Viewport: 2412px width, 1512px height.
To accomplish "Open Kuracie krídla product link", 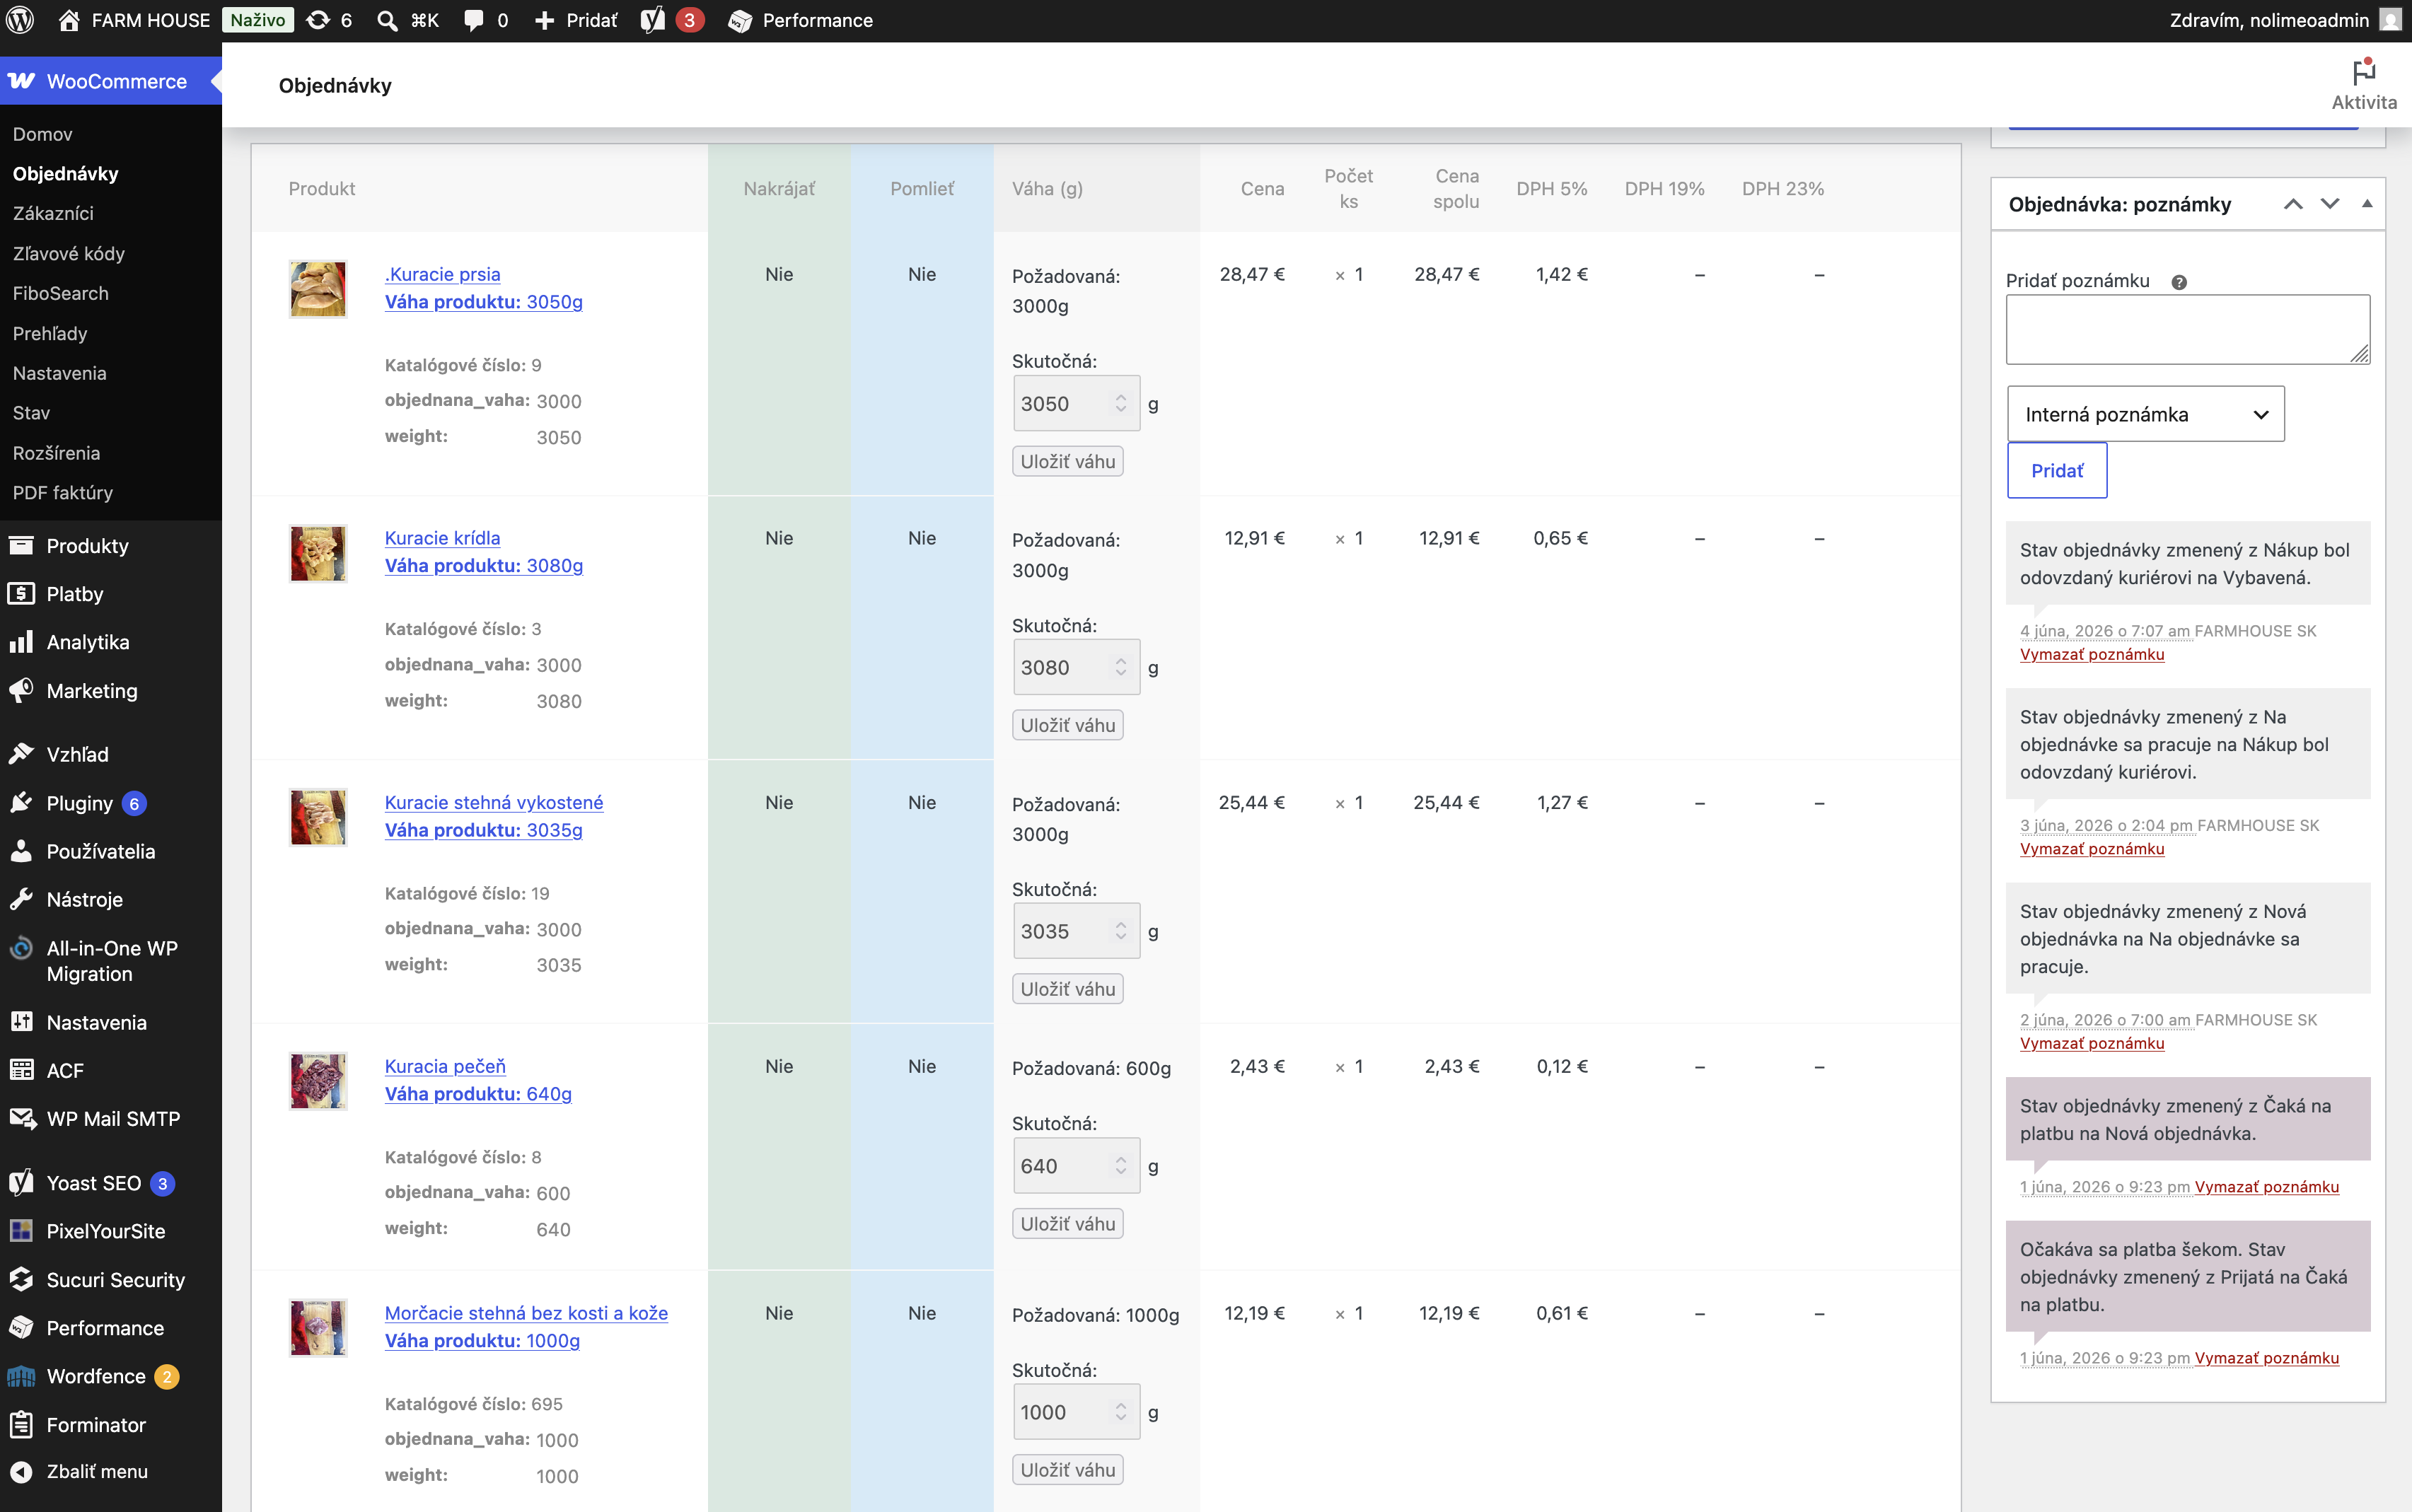I will point(442,538).
